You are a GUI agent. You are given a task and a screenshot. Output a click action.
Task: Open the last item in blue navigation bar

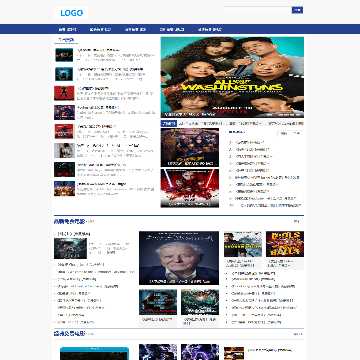click(210, 29)
